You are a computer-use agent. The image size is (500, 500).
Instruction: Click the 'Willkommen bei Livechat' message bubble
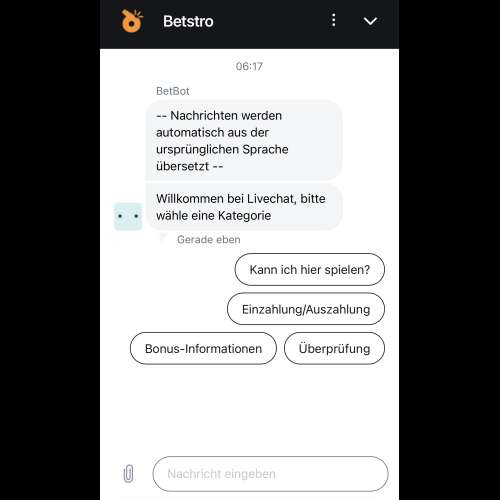click(x=244, y=207)
